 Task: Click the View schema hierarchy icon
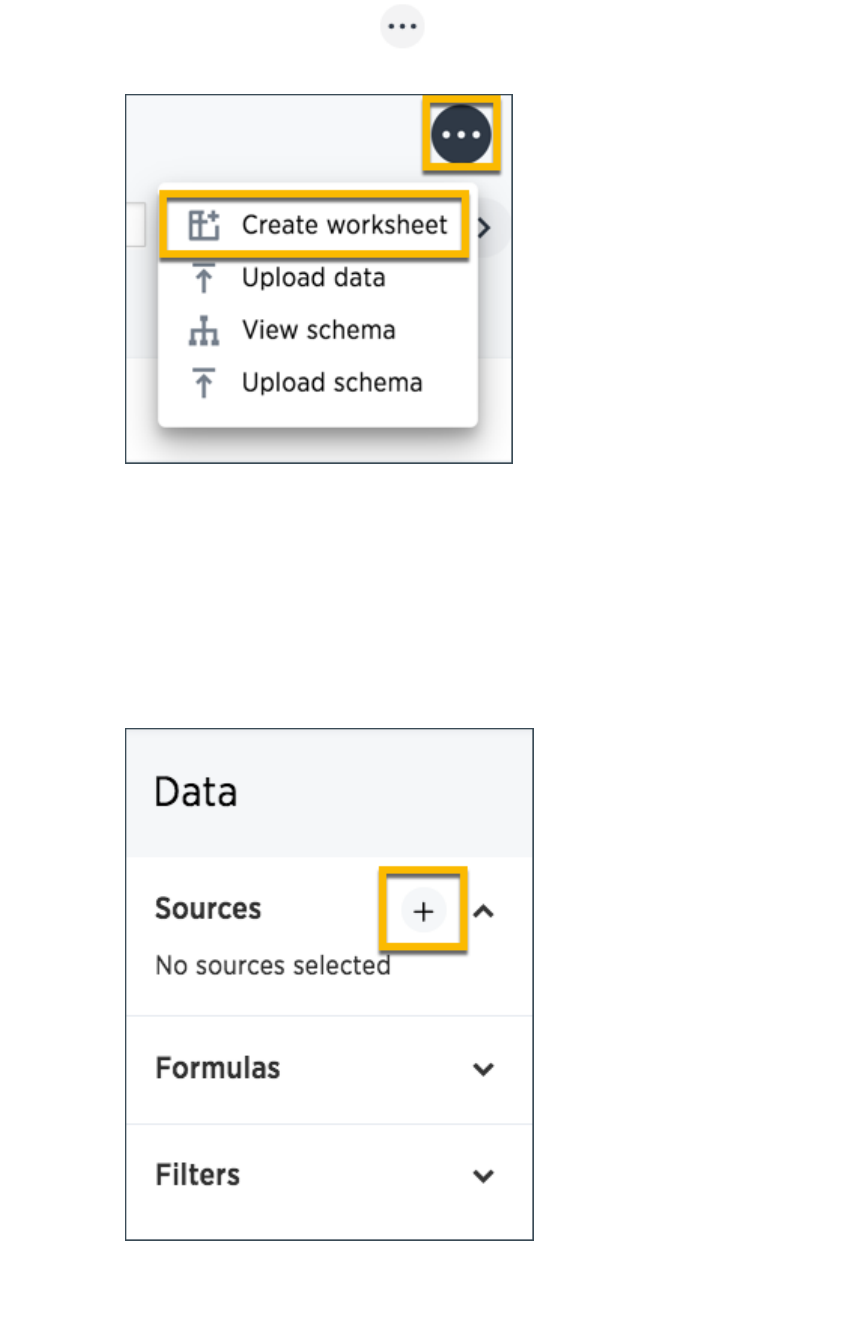(204, 331)
